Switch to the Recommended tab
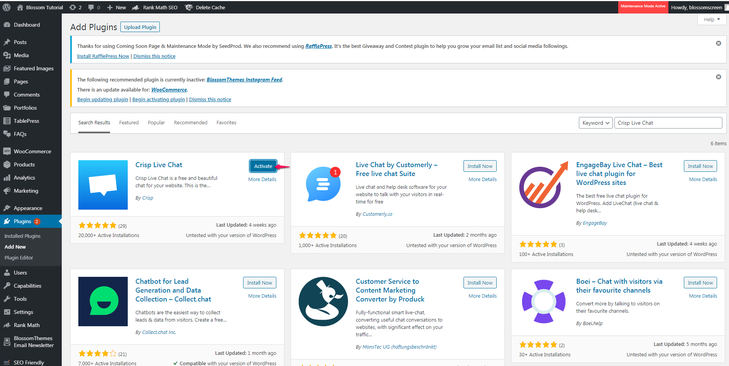The image size is (729, 366). (191, 123)
